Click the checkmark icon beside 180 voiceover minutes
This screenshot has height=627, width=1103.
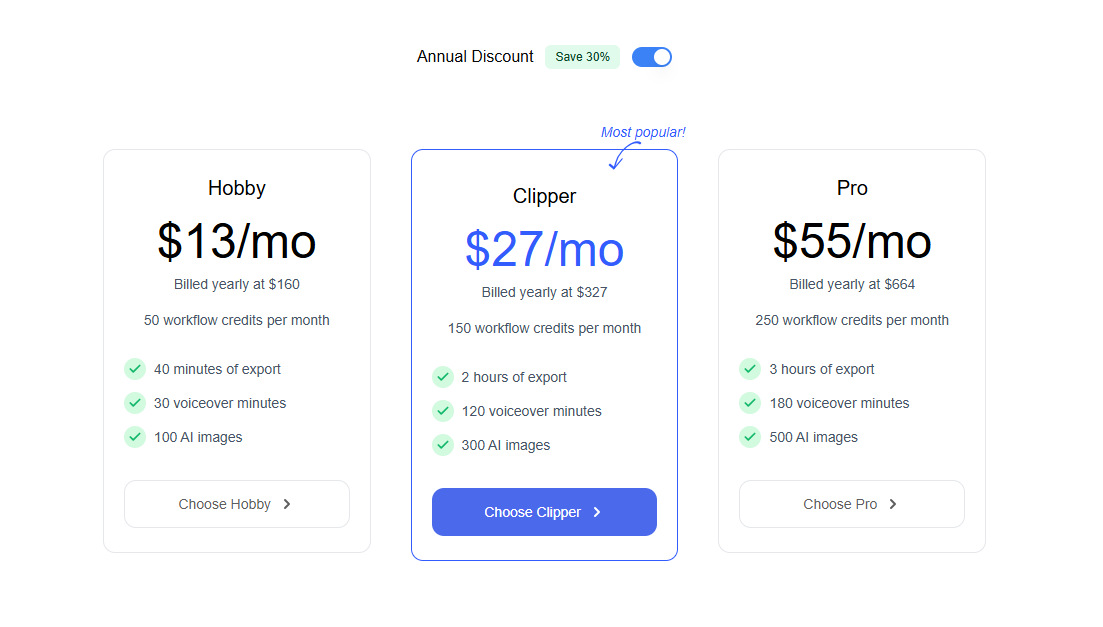click(x=750, y=403)
